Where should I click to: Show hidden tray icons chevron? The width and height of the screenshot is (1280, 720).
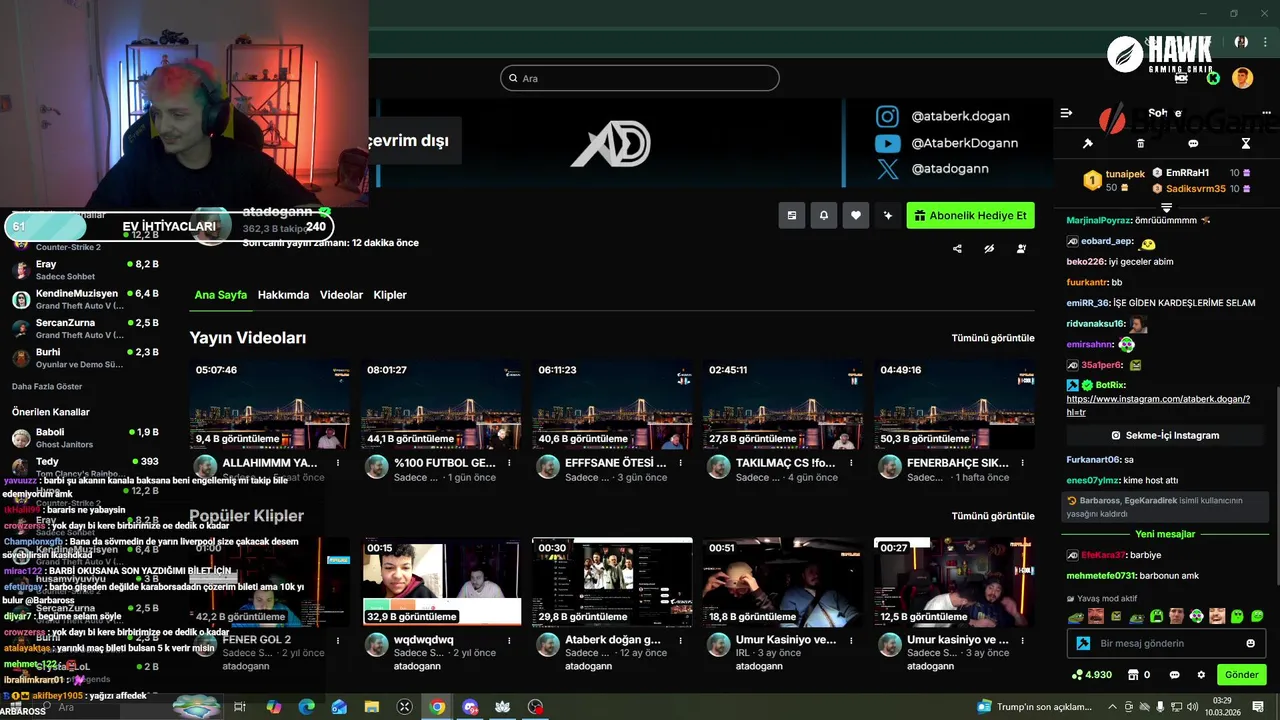tap(1112, 707)
